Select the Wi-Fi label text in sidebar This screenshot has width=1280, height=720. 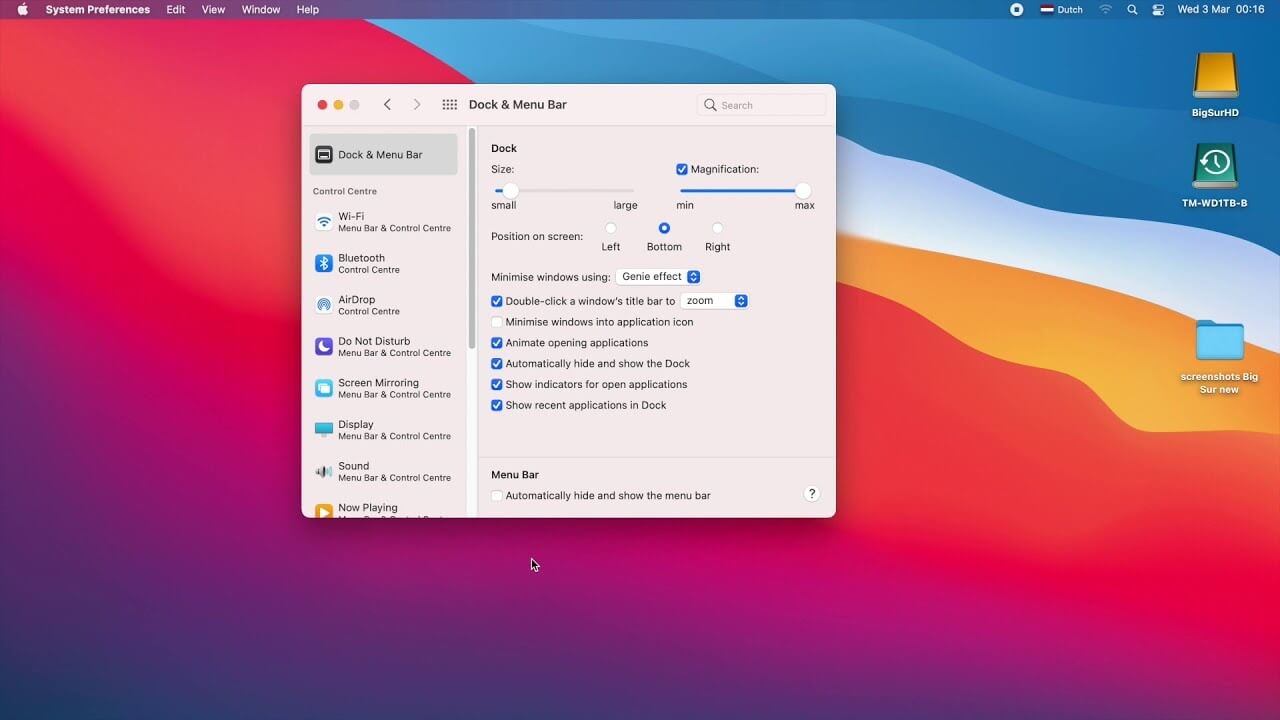pos(351,216)
